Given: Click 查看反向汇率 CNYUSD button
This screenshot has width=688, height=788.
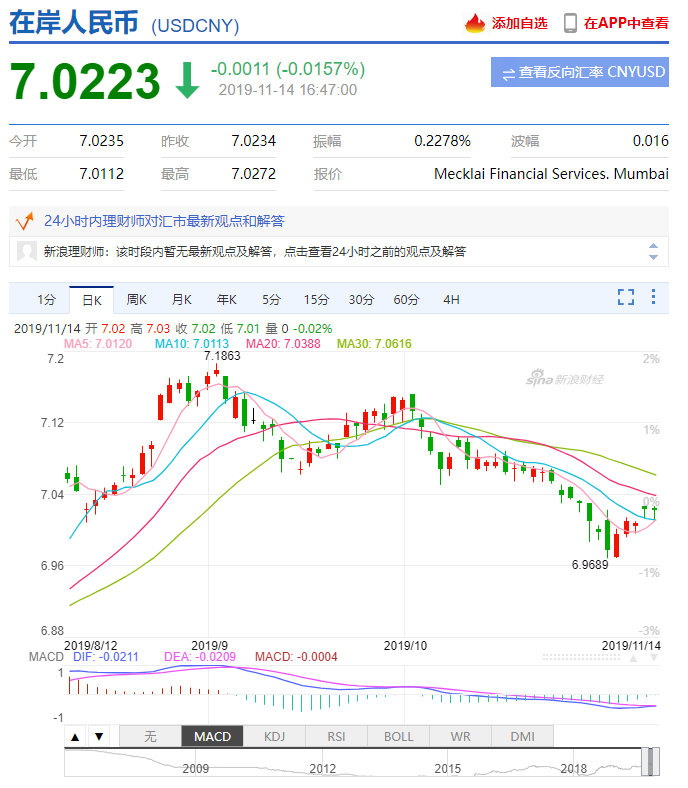Looking at the screenshot, I should tap(580, 72).
